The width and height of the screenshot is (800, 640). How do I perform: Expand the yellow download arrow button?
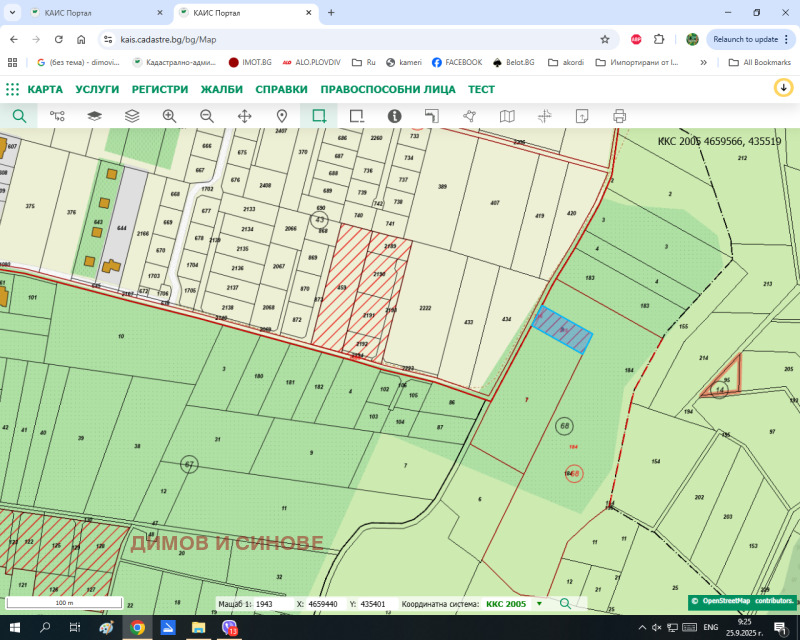click(784, 88)
